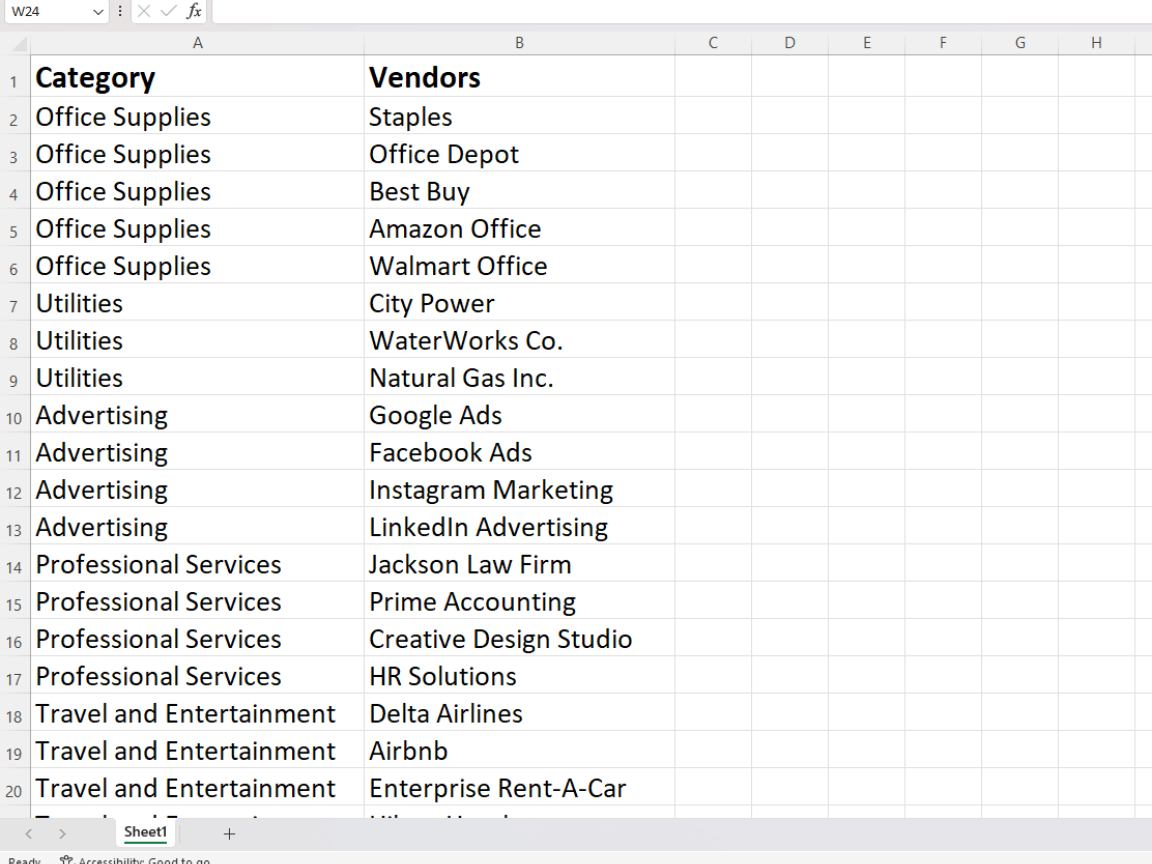1152x864 pixels.
Task: Select column H header
Action: (x=1096, y=43)
